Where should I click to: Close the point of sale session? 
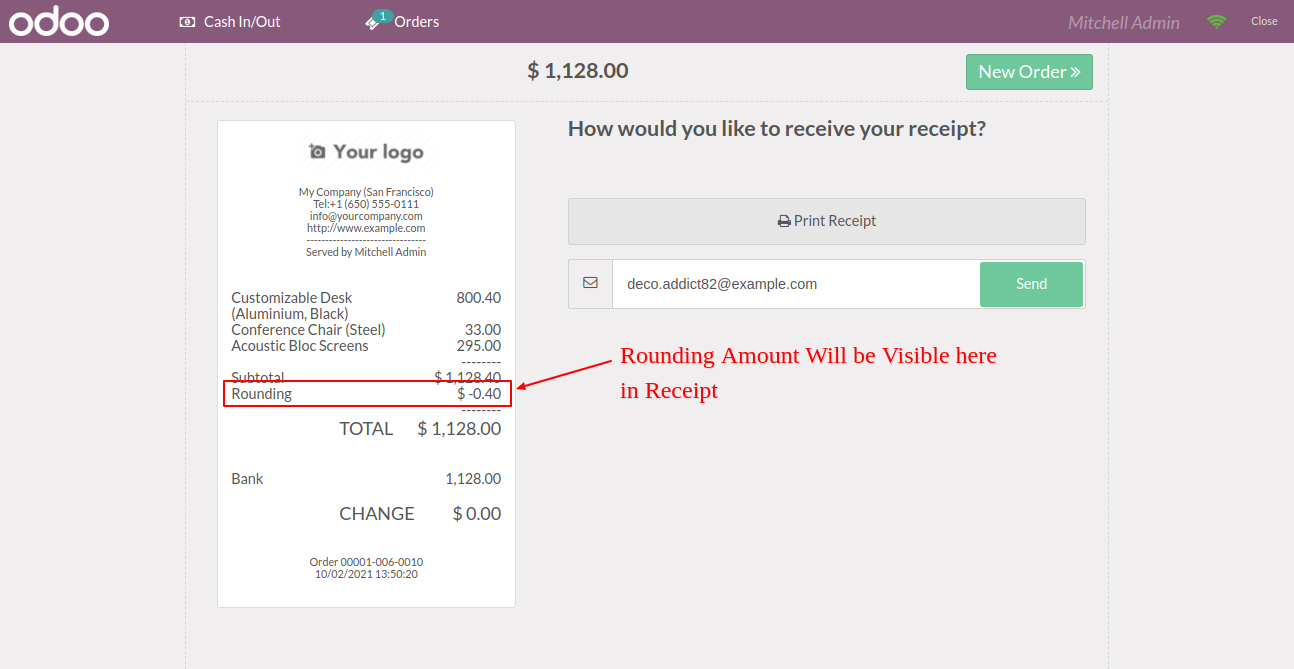[1264, 22]
